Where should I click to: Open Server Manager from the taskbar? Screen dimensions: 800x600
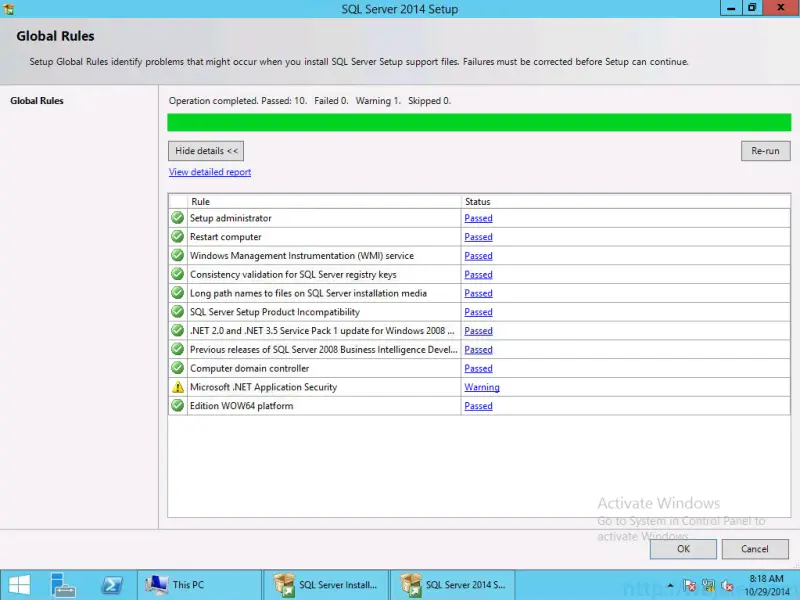[x=63, y=584]
